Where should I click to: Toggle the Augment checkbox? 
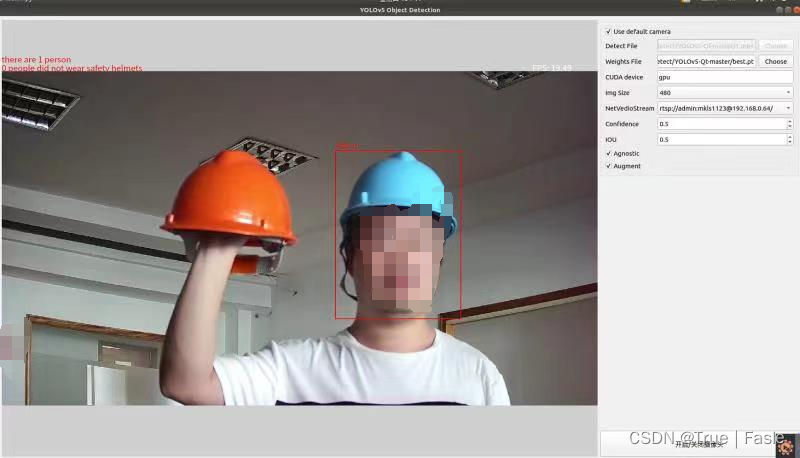coord(608,166)
